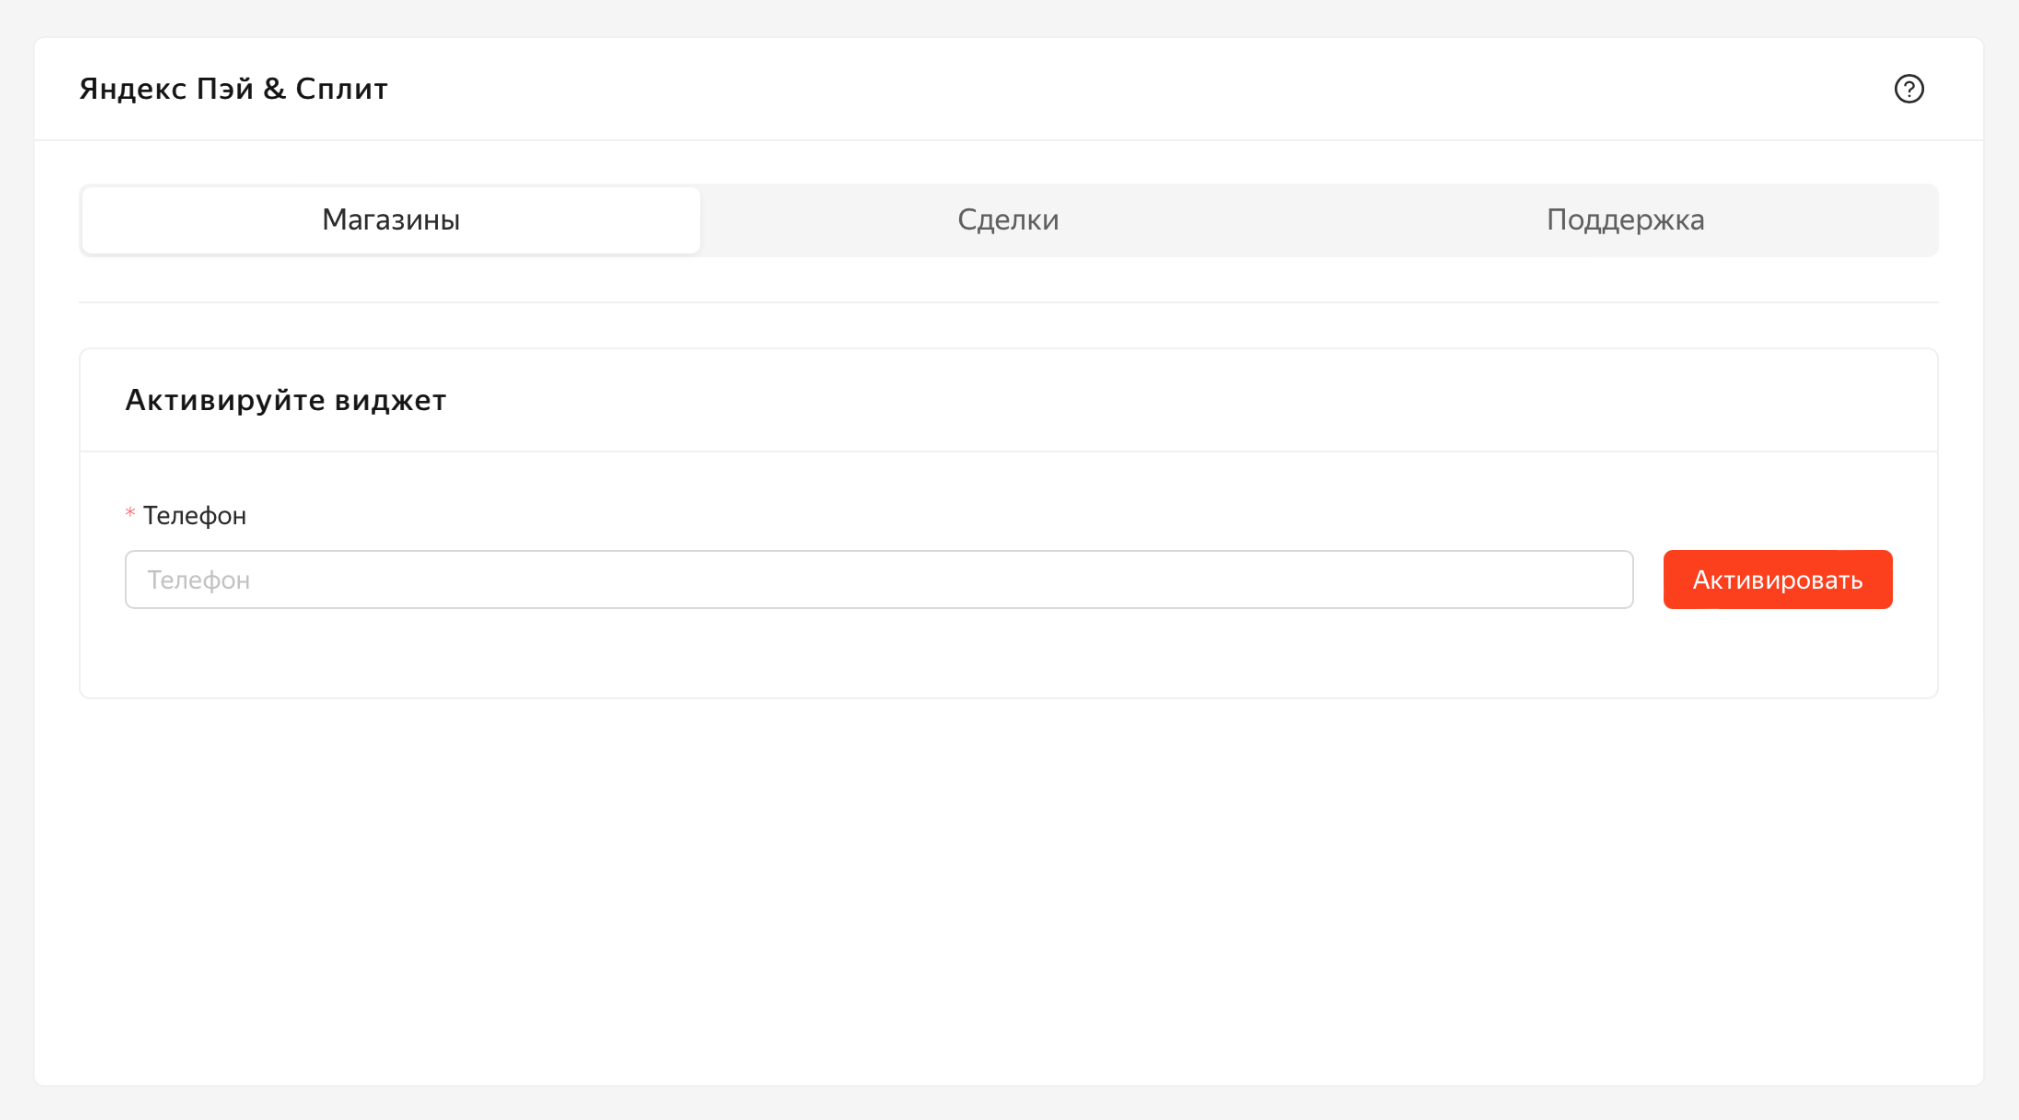Click the Яндекс Пэй & Сплит title
This screenshot has height=1120, width=2019.
[233, 89]
